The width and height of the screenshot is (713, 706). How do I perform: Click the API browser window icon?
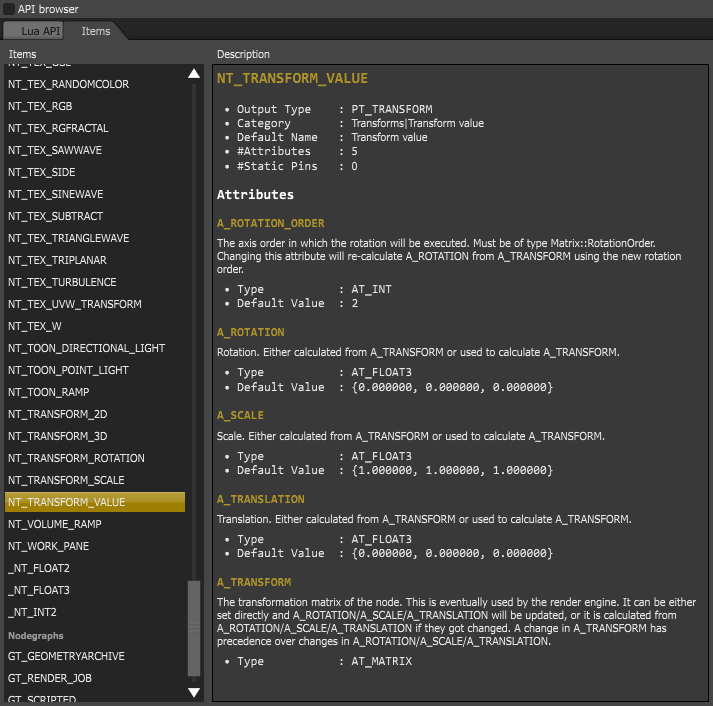point(9,9)
